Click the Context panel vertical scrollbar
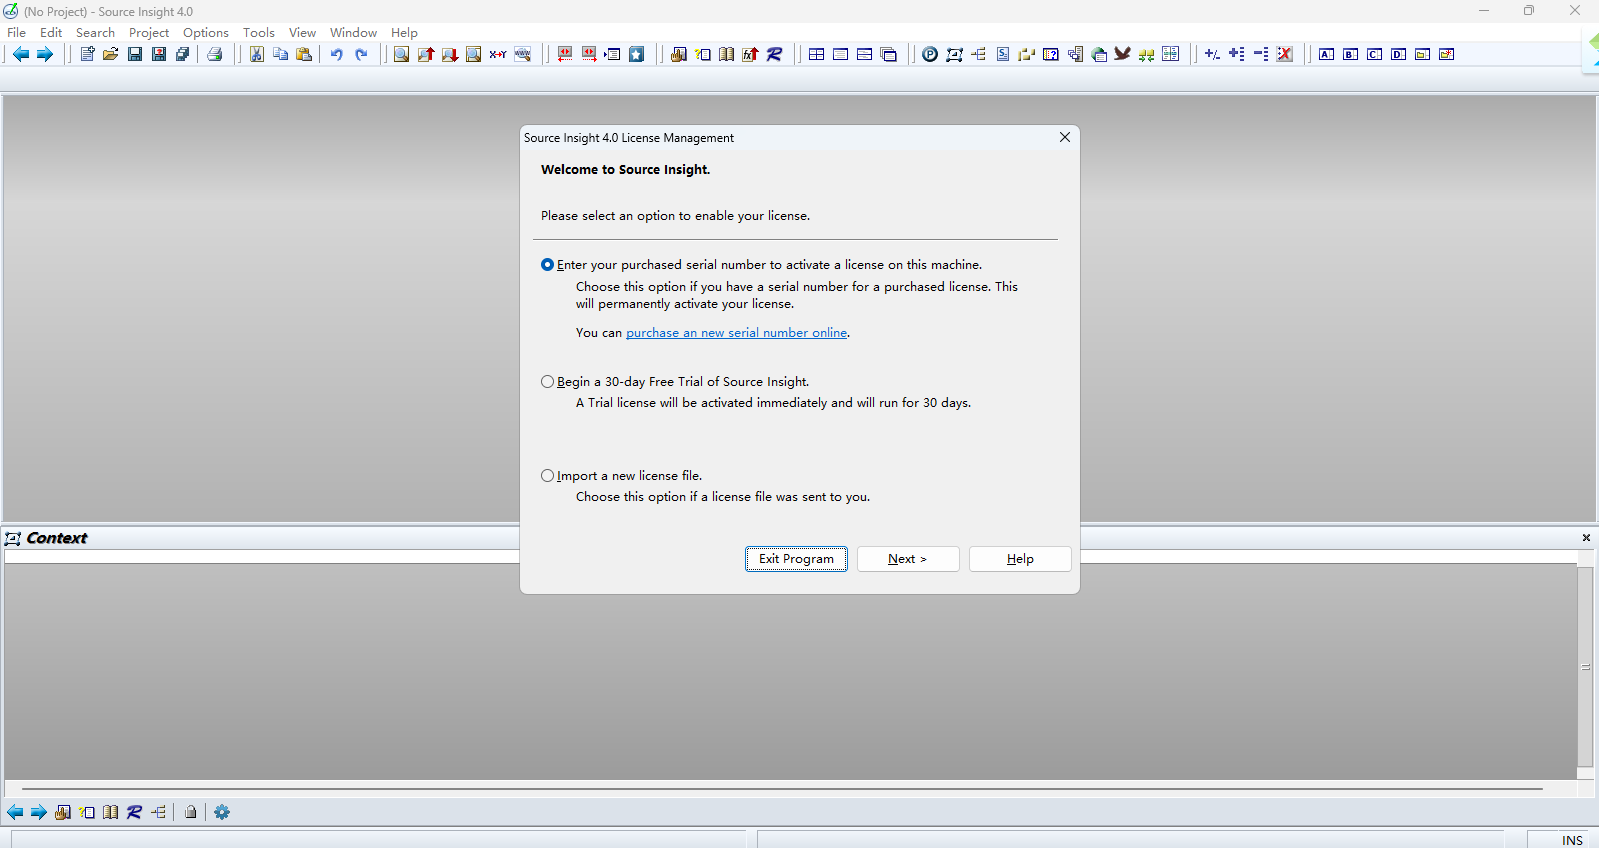This screenshot has width=1599, height=848. 1585,667
